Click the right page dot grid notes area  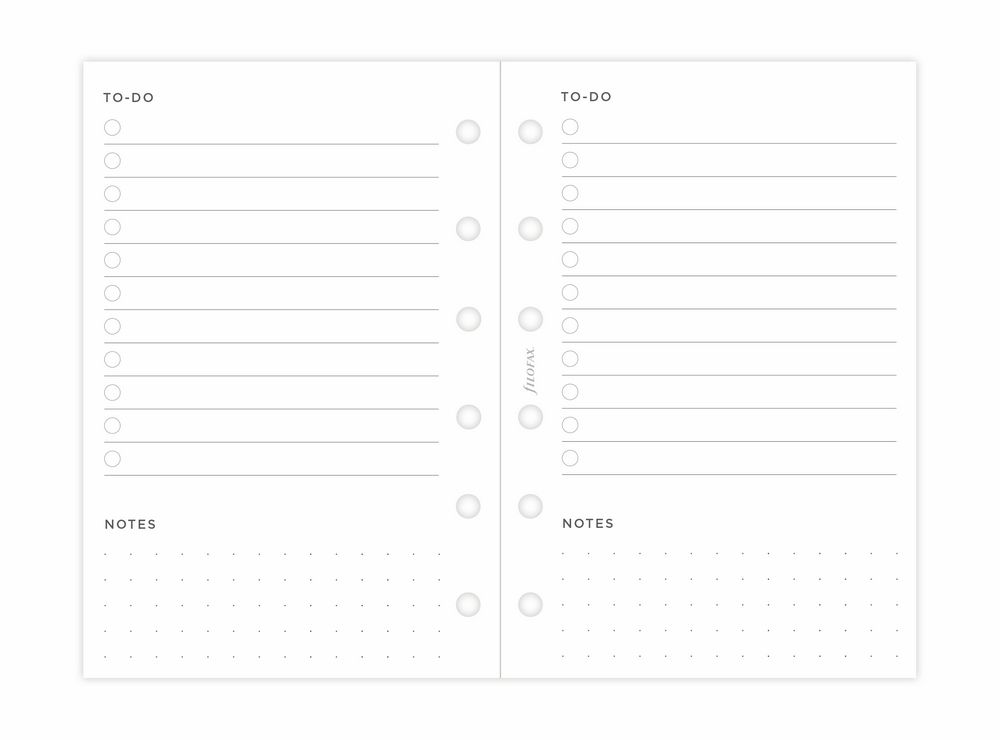click(x=730, y=605)
